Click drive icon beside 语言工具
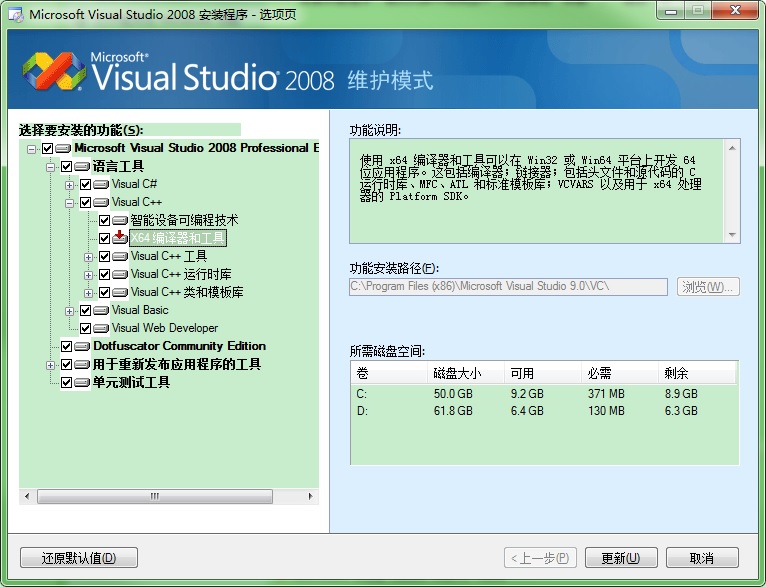The height and width of the screenshot is (587, 766). 82,167
